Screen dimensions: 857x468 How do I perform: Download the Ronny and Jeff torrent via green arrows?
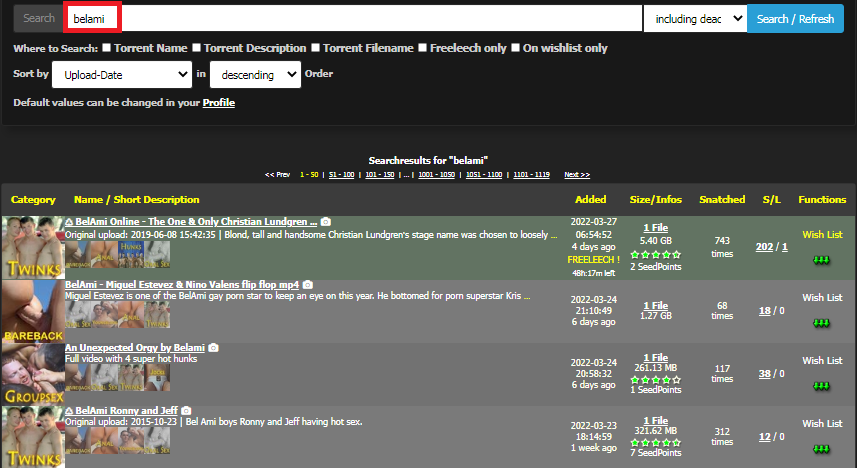(x=821, y=449)
